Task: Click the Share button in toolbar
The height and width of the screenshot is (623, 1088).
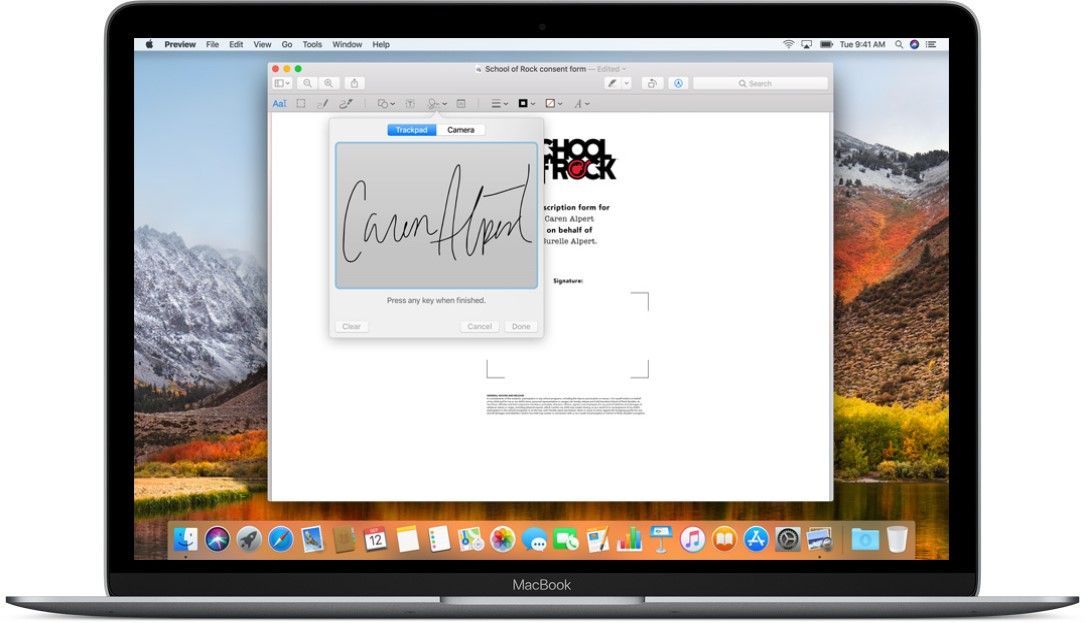Action: point(354,83)
